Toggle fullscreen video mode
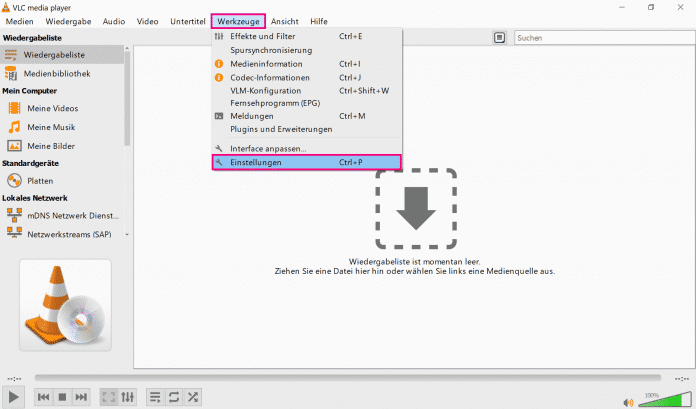 pyautogui.click(x=108, y=397)
